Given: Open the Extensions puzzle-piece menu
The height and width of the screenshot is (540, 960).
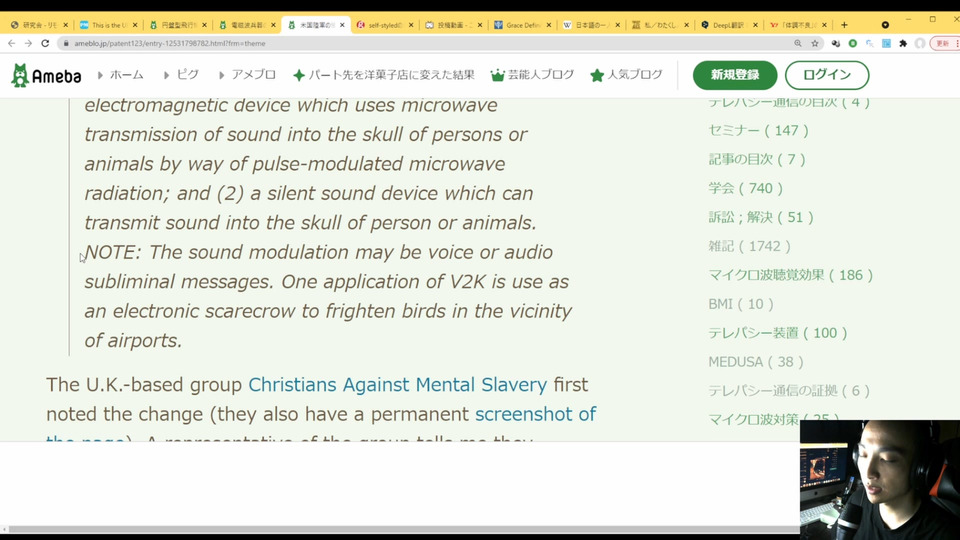Looking at the screenshot, I should coord(903,43).
